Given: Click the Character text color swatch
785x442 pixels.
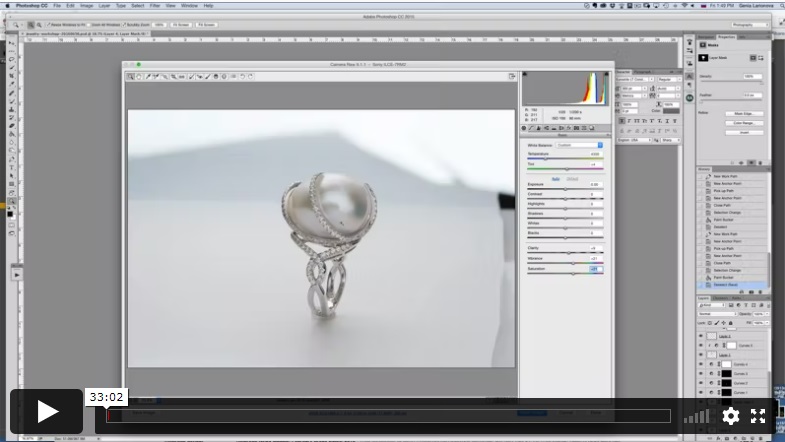Looking at the screenshot, I should click(x=671, y=111).
